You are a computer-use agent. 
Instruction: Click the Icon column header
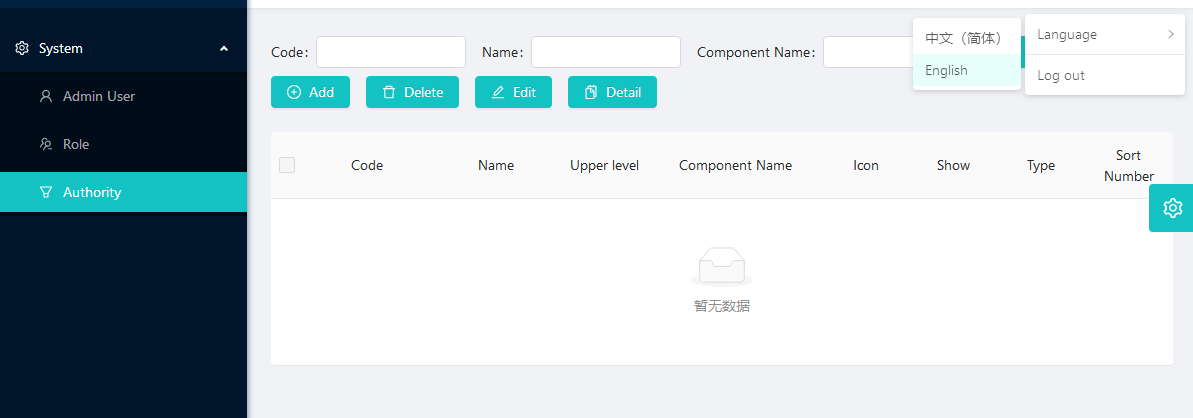click(866, 165)
